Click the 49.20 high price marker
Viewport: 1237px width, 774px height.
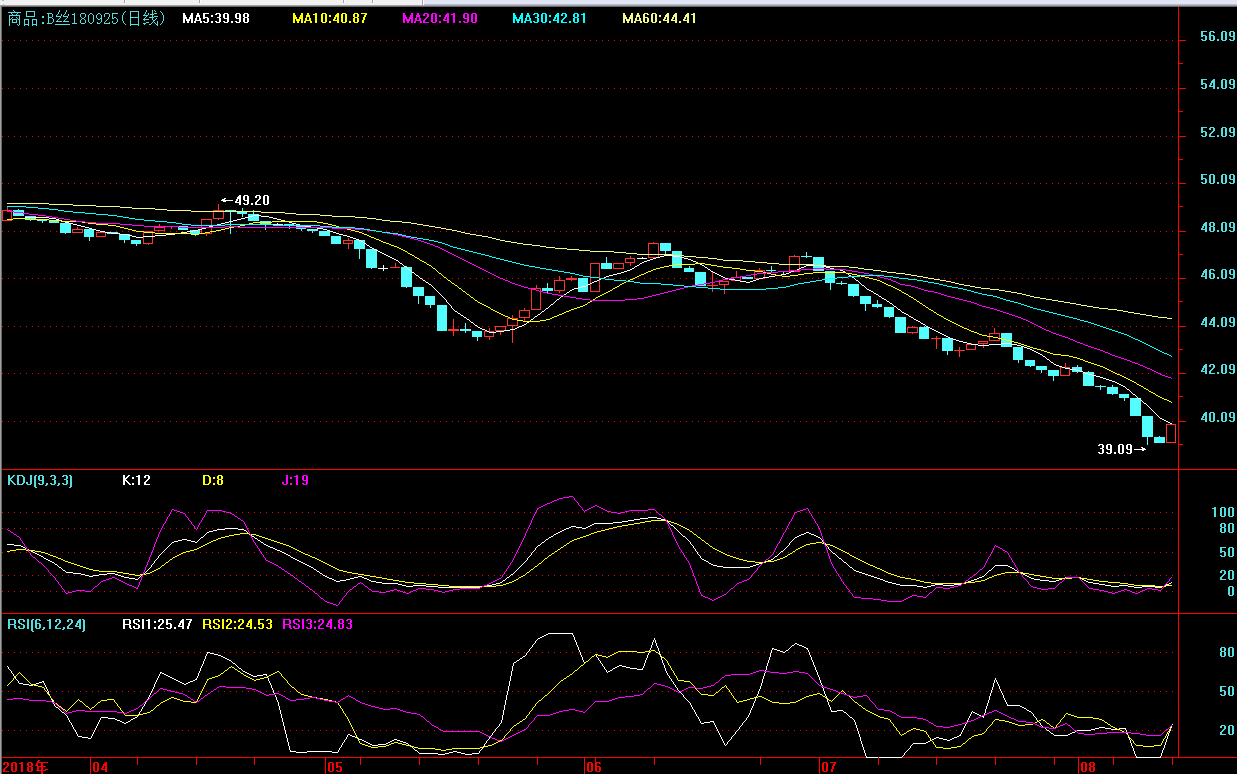[x=251, y=200]
